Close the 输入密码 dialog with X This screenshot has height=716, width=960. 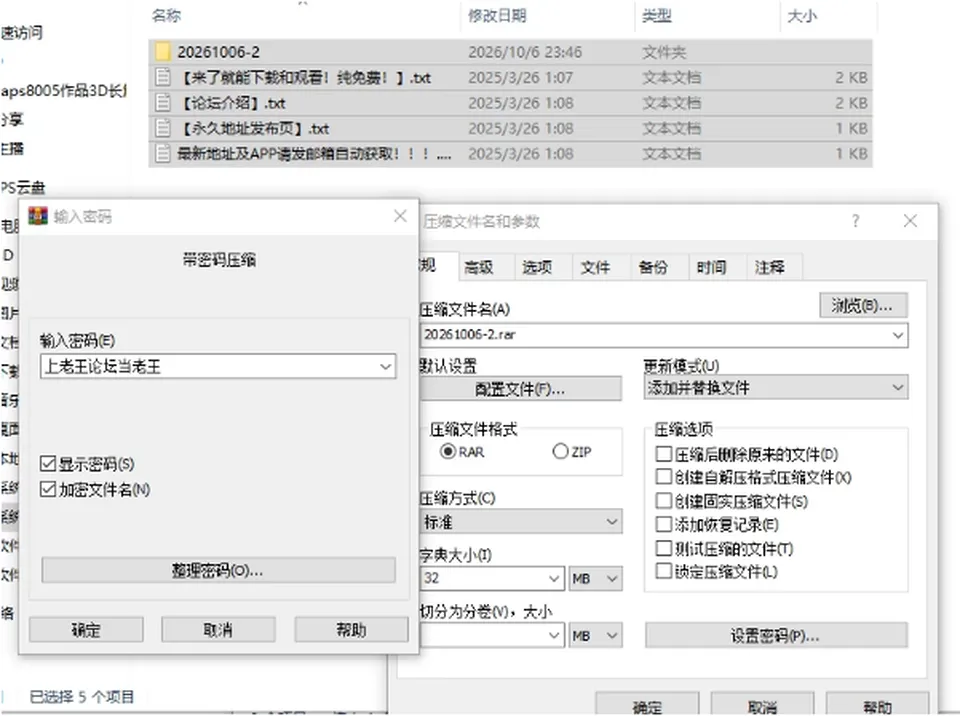[x=400, y=216]
